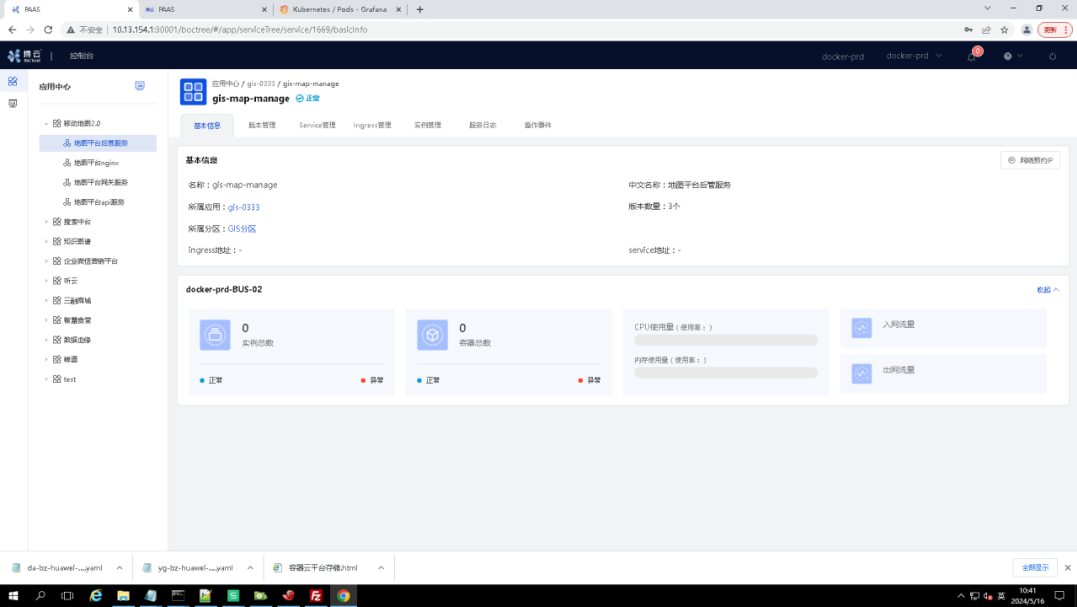The width and height of the screenshot is (1077, 607).
Task: Click the inbound traffic (入网流量) icon
Action: 861,328
